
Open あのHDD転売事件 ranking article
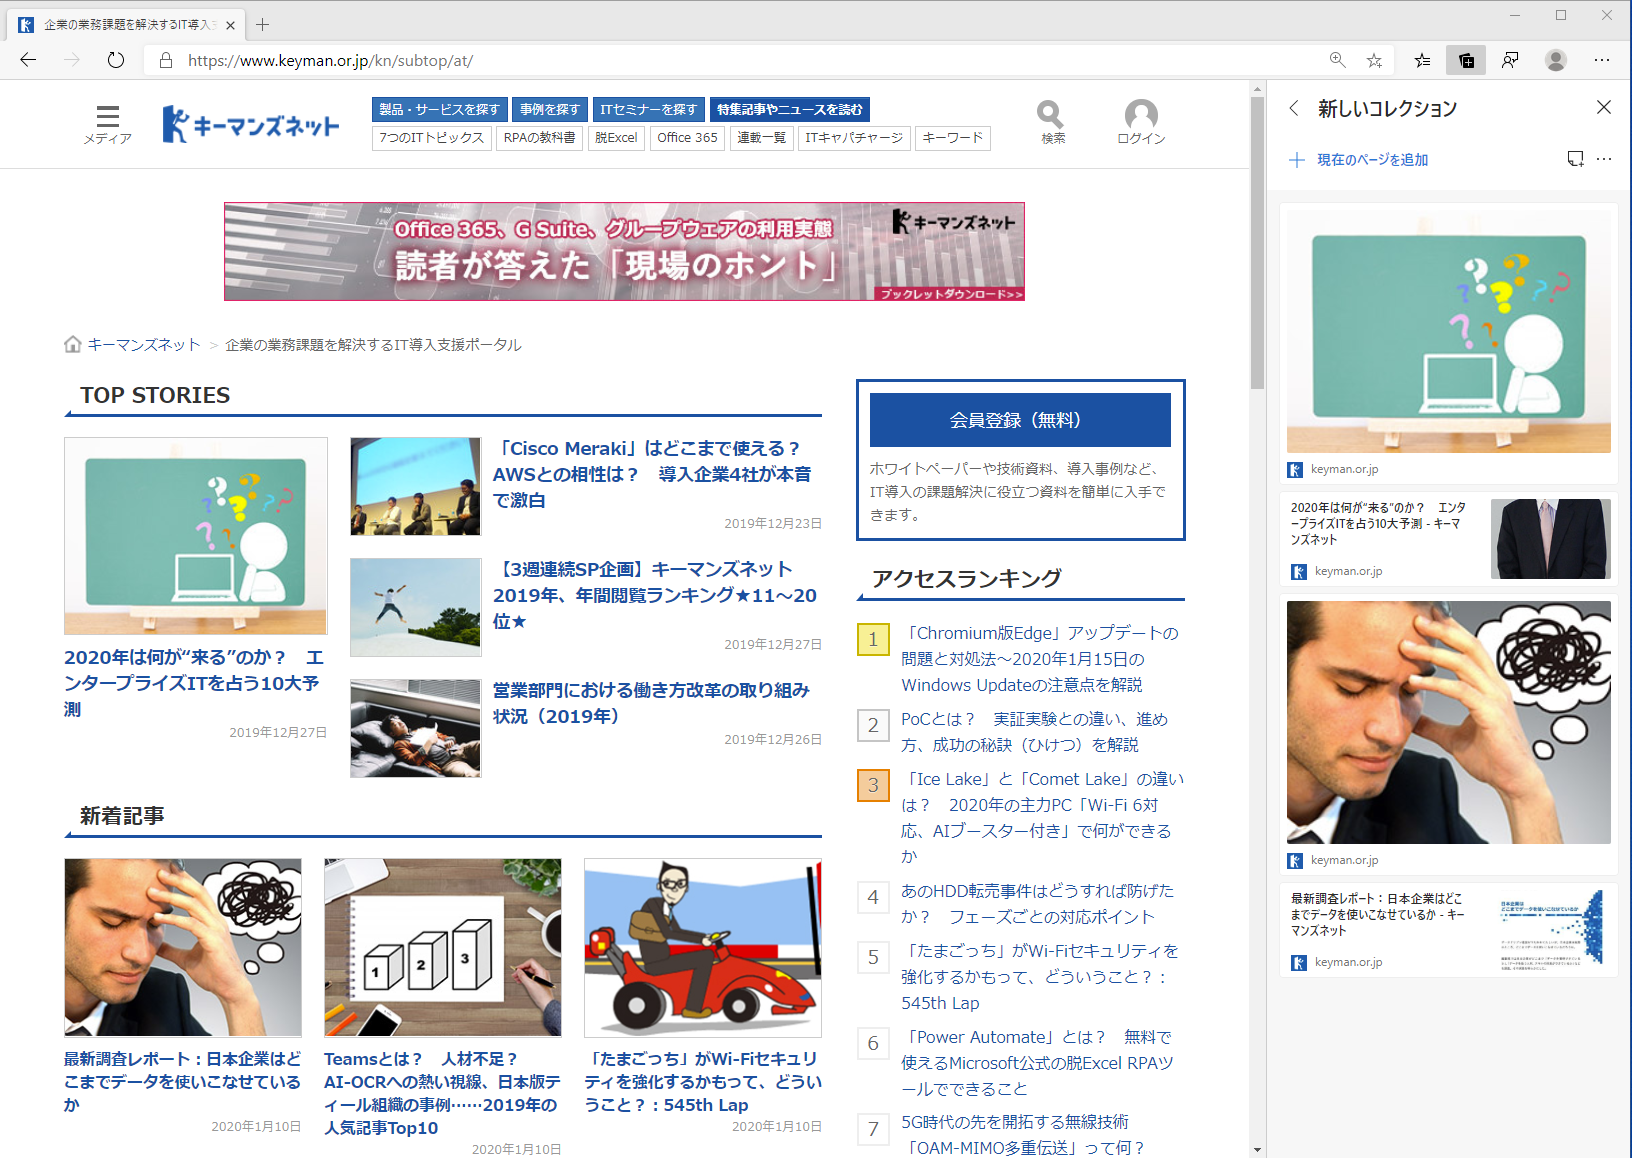click(1037, 904)
